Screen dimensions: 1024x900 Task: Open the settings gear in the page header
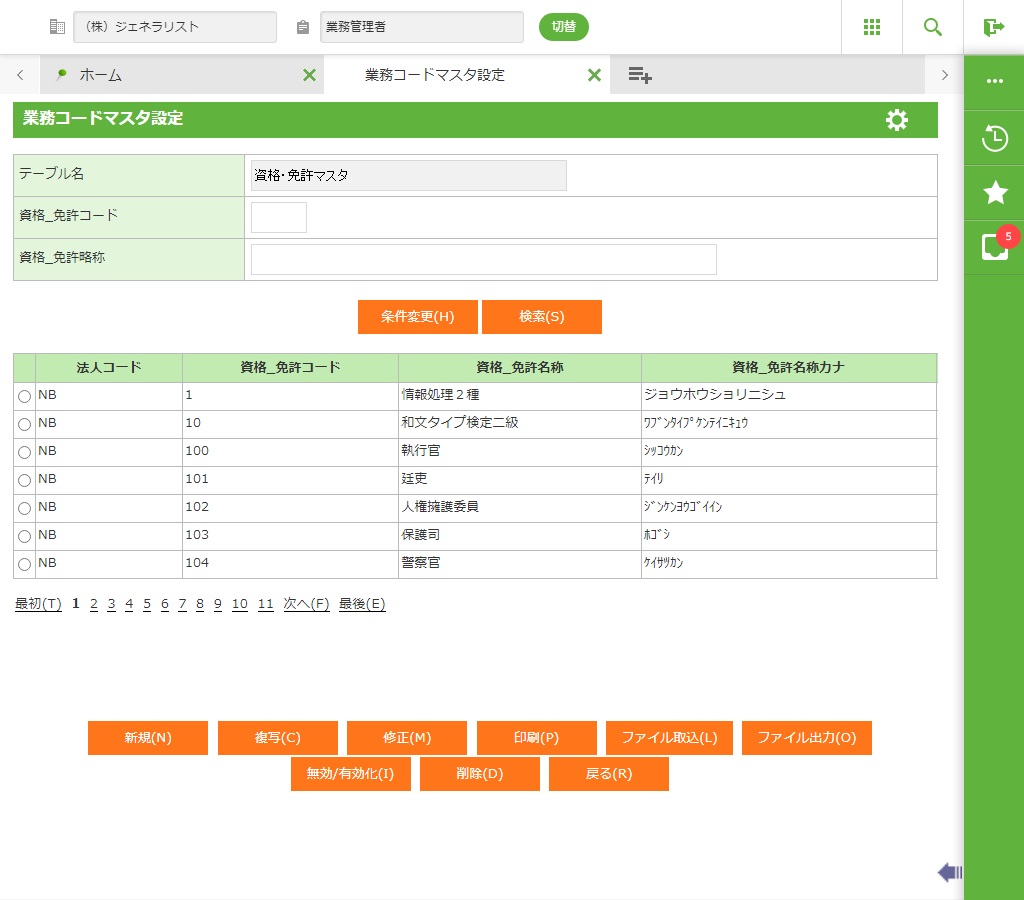click(897, 120)
